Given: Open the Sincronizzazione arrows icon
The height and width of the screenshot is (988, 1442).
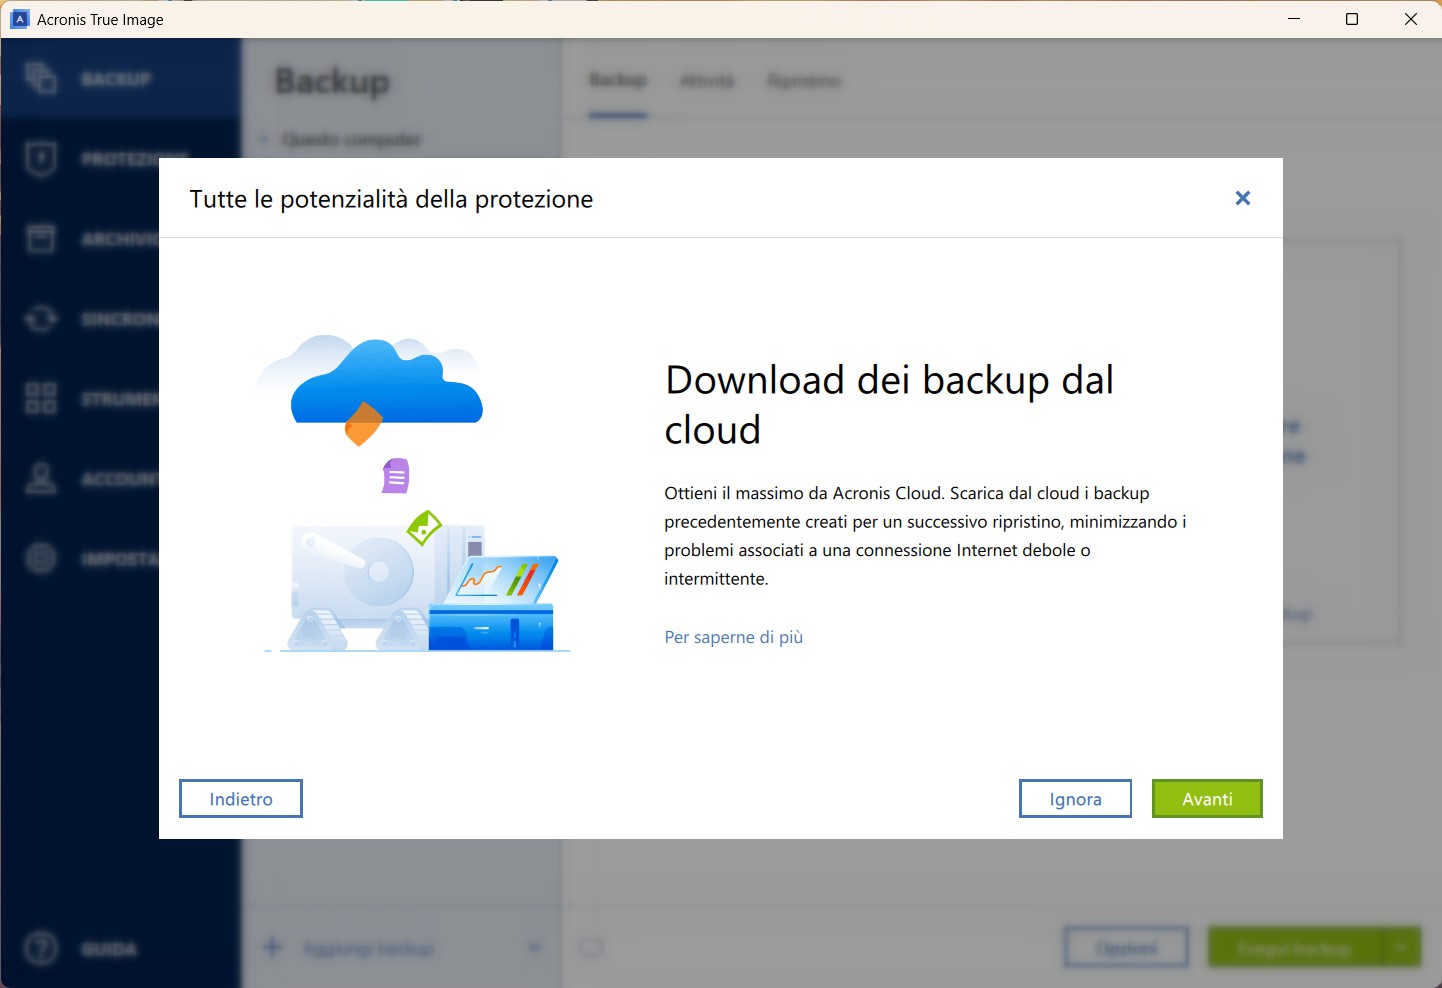Looking at the screenshot, I should click(41, 318).
